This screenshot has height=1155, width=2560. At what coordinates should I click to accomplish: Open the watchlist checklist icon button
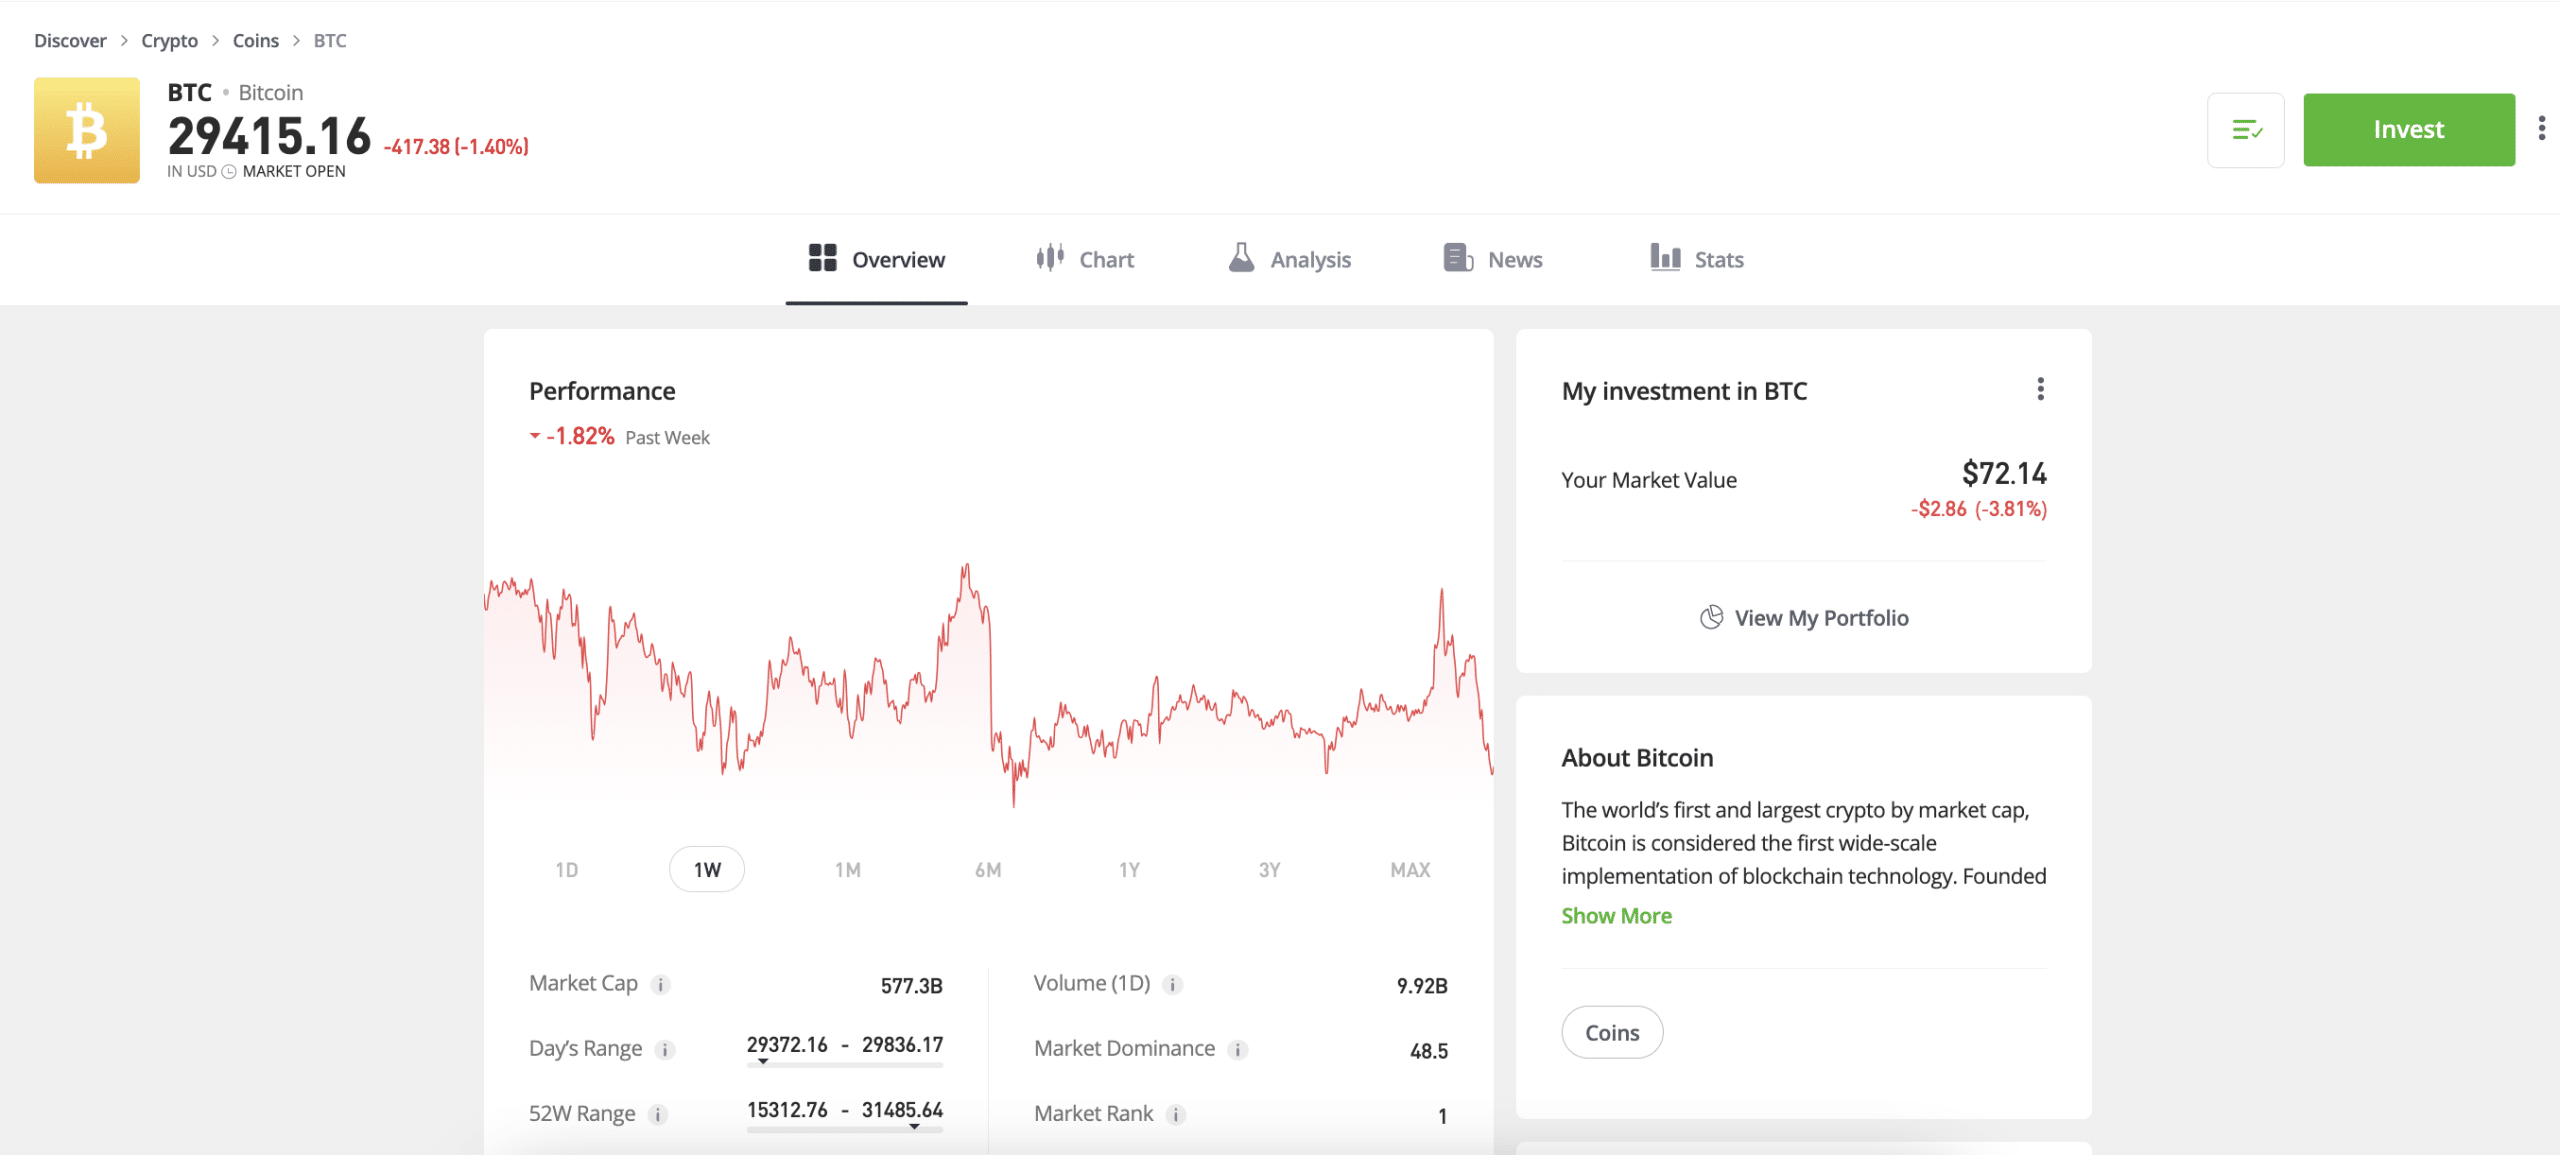2246,130
